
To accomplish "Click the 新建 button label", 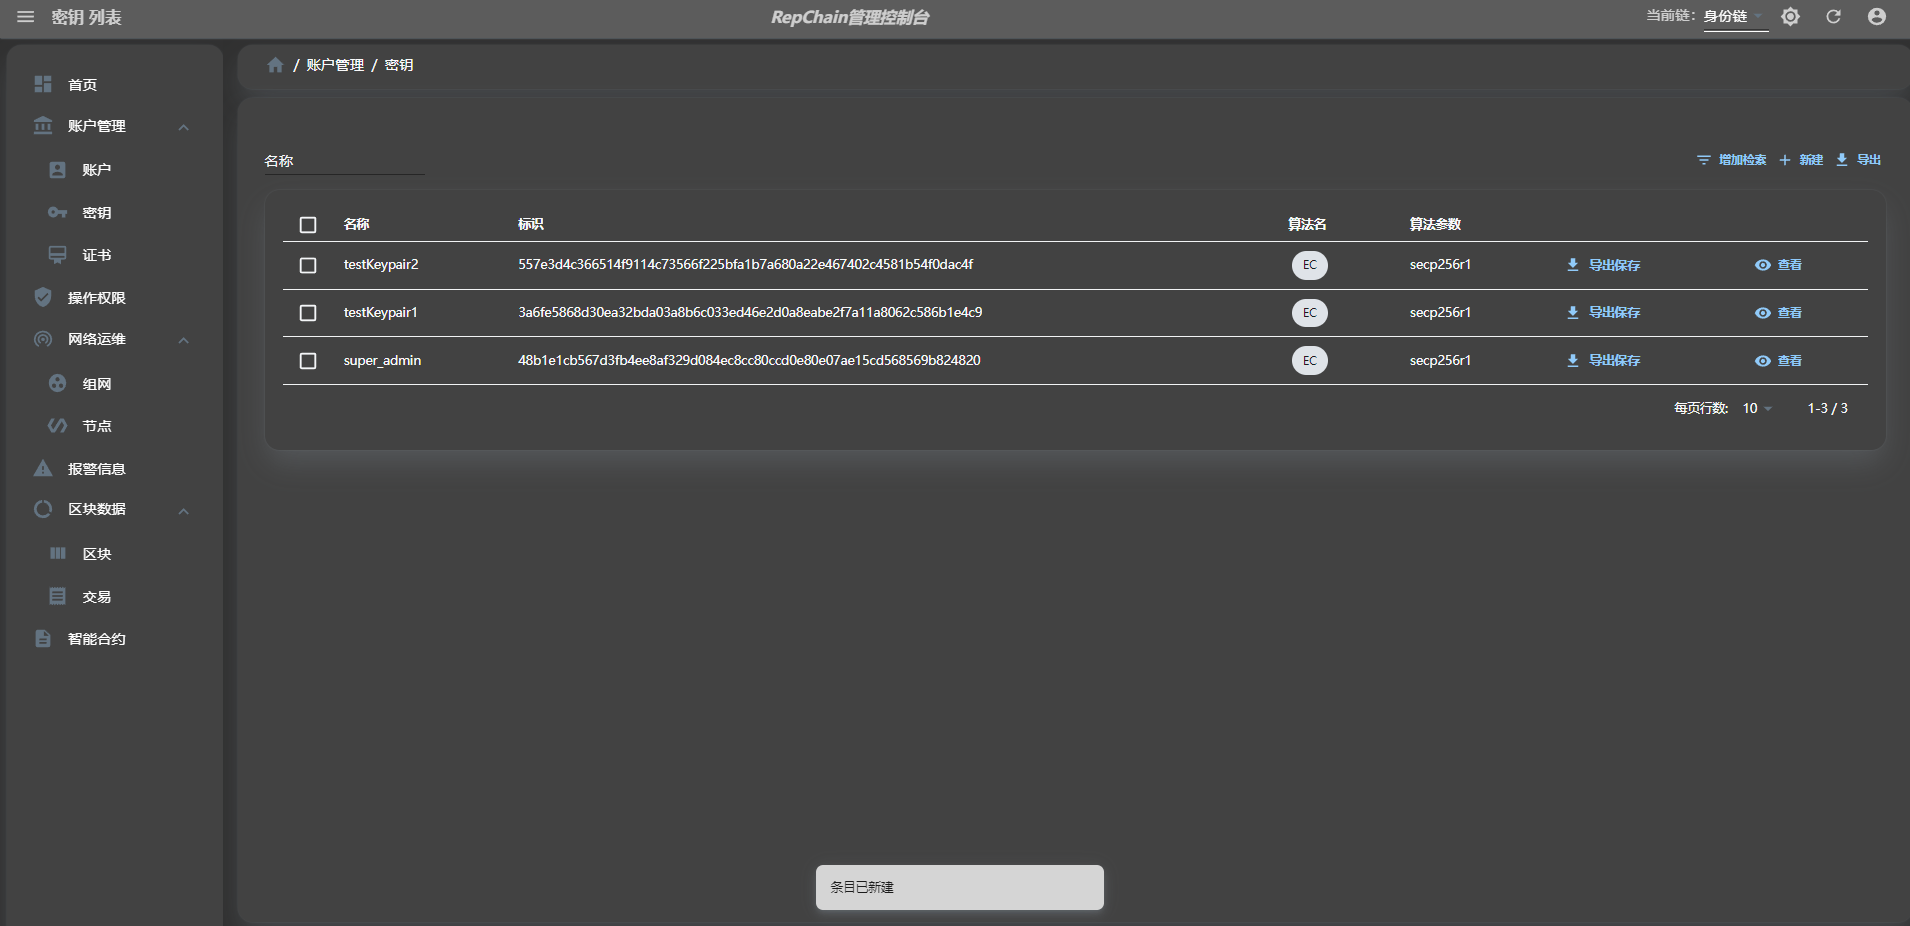I will [x=1811, y=160].
